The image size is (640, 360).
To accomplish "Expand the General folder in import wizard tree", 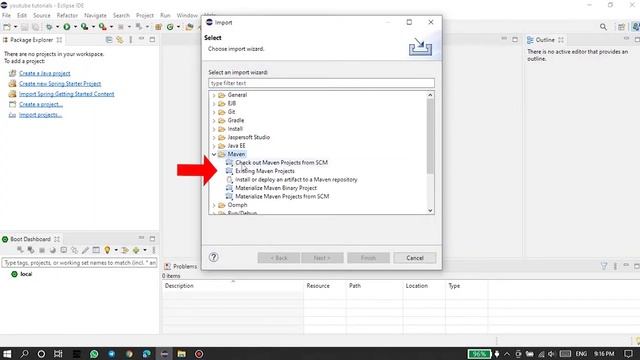I will pos(214,95).
